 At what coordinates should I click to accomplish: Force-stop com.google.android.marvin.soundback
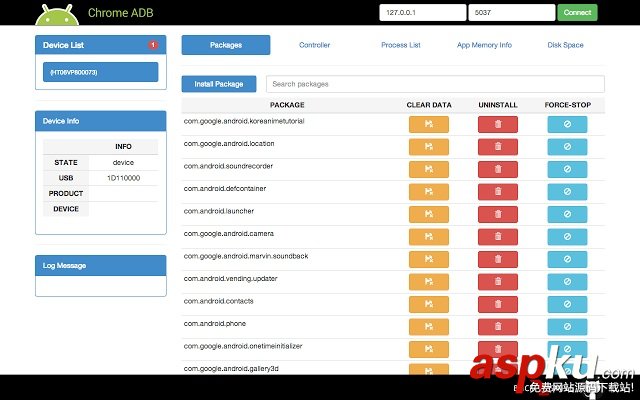567,259
